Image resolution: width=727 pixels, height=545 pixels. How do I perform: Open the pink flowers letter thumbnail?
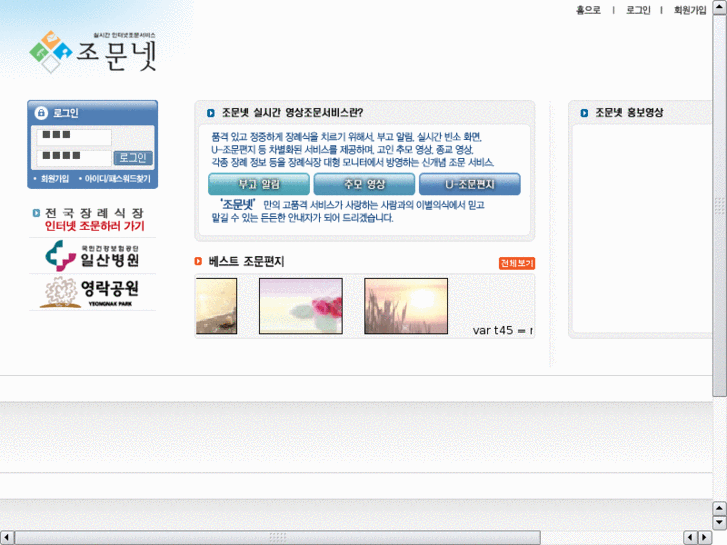301,306
